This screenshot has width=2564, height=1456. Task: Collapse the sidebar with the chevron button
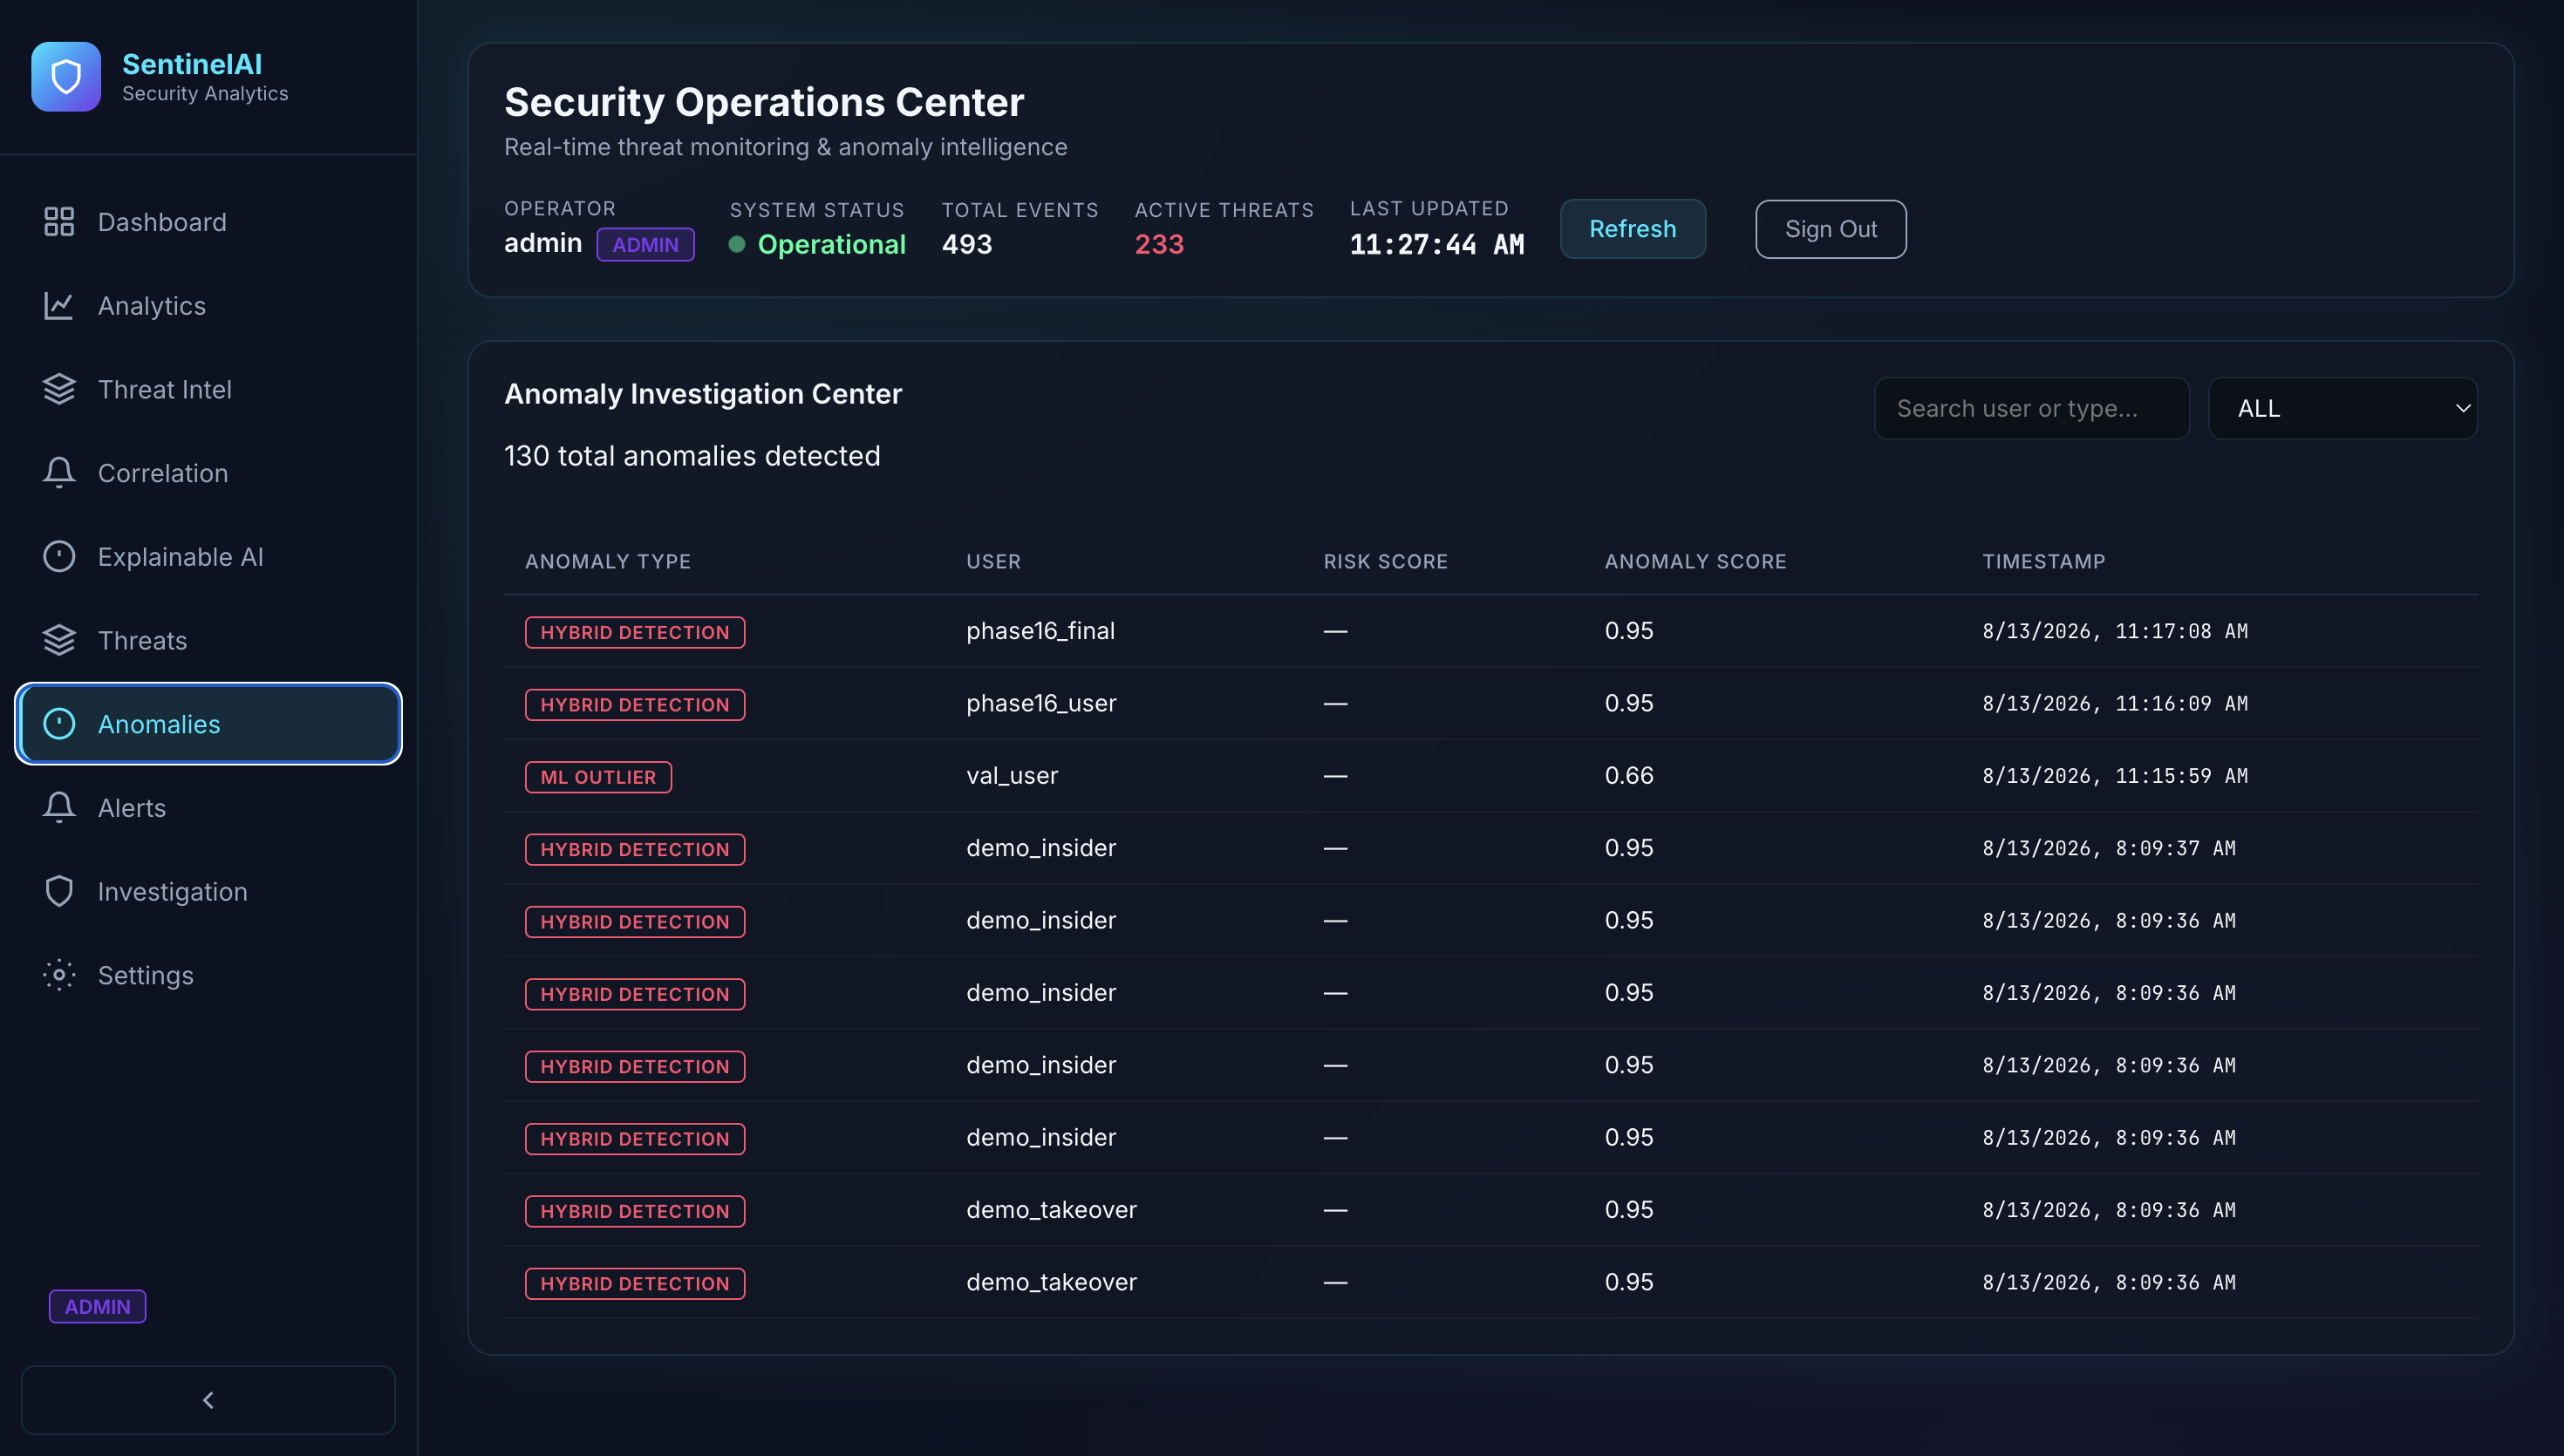click(208, 1400)
